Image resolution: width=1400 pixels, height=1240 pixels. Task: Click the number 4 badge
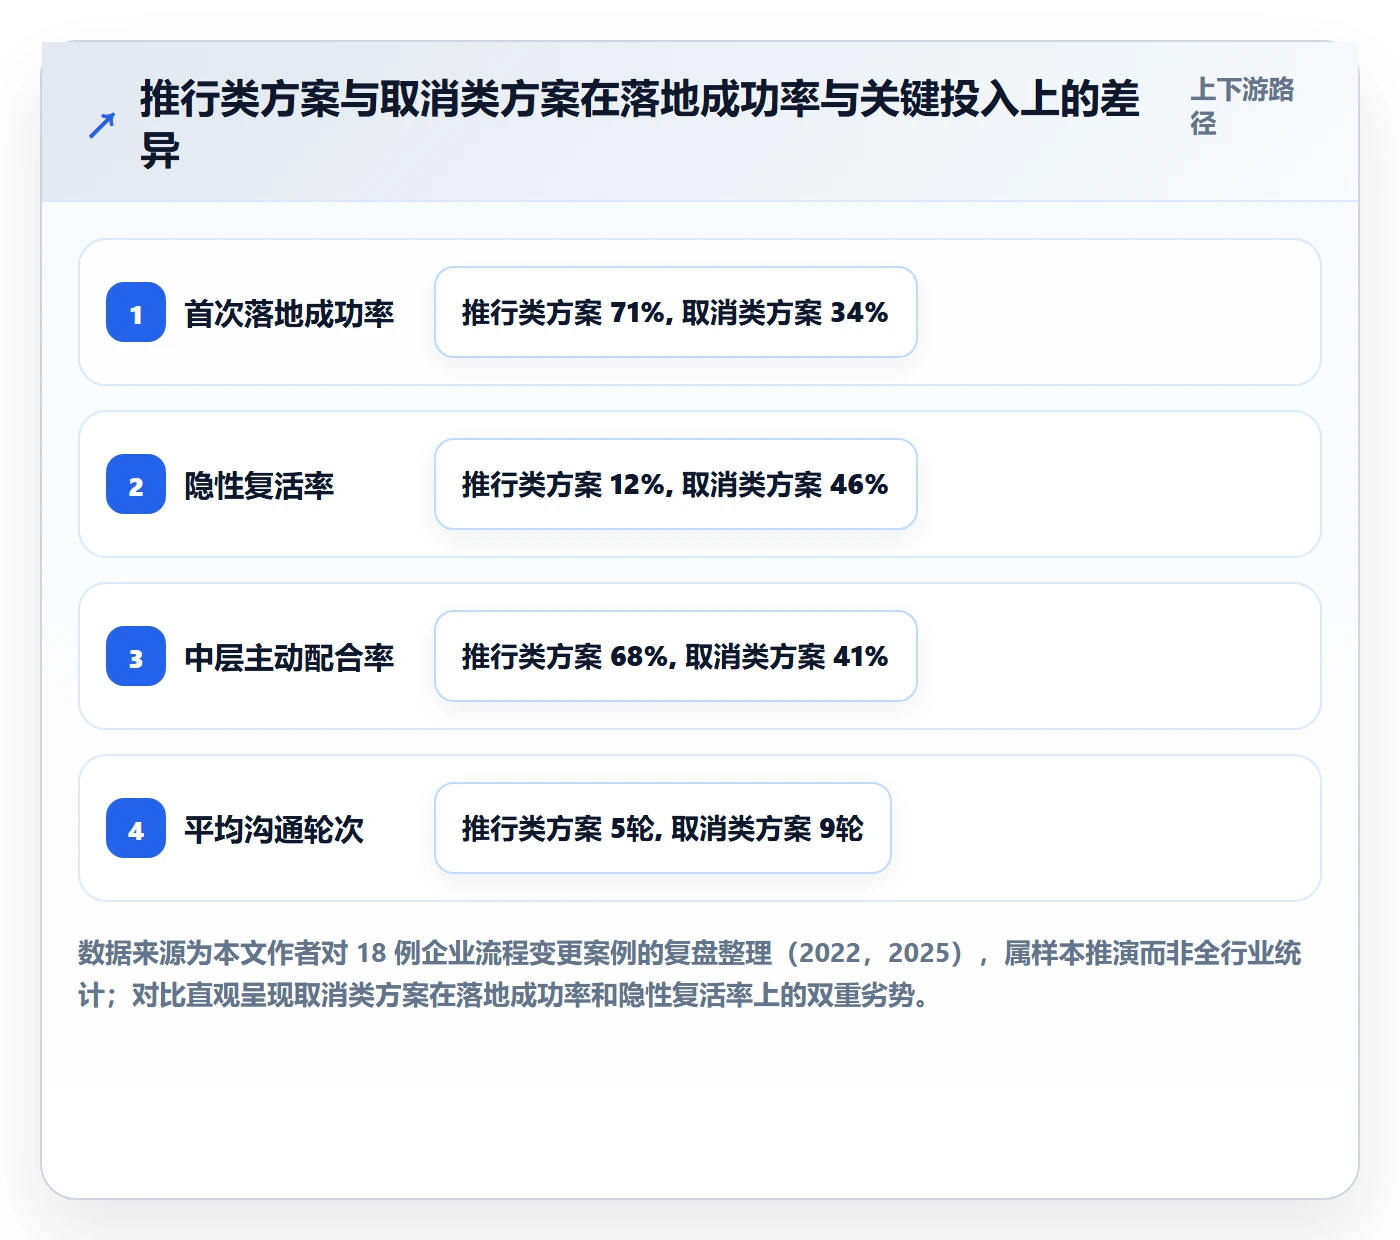(136, 828)
